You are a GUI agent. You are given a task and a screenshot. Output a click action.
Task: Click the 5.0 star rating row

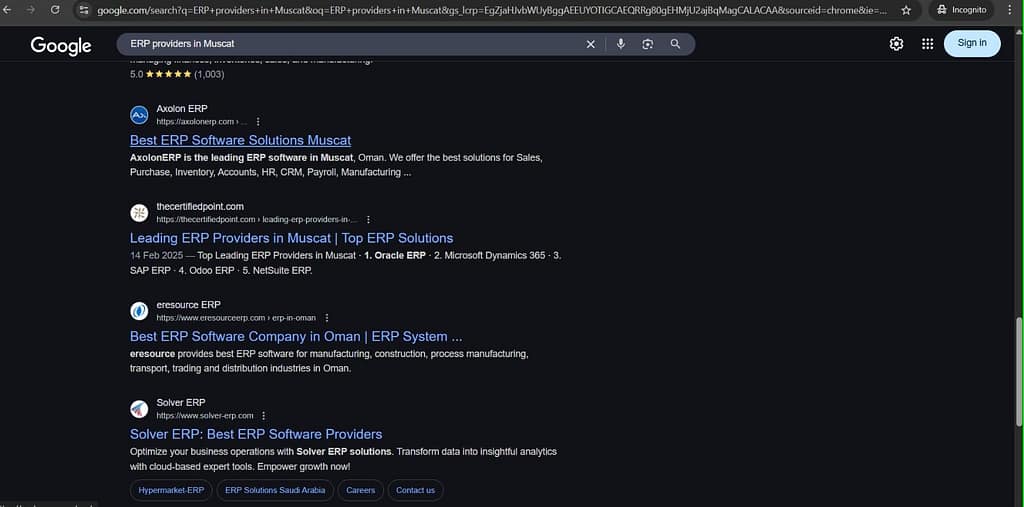pos(177,74)
